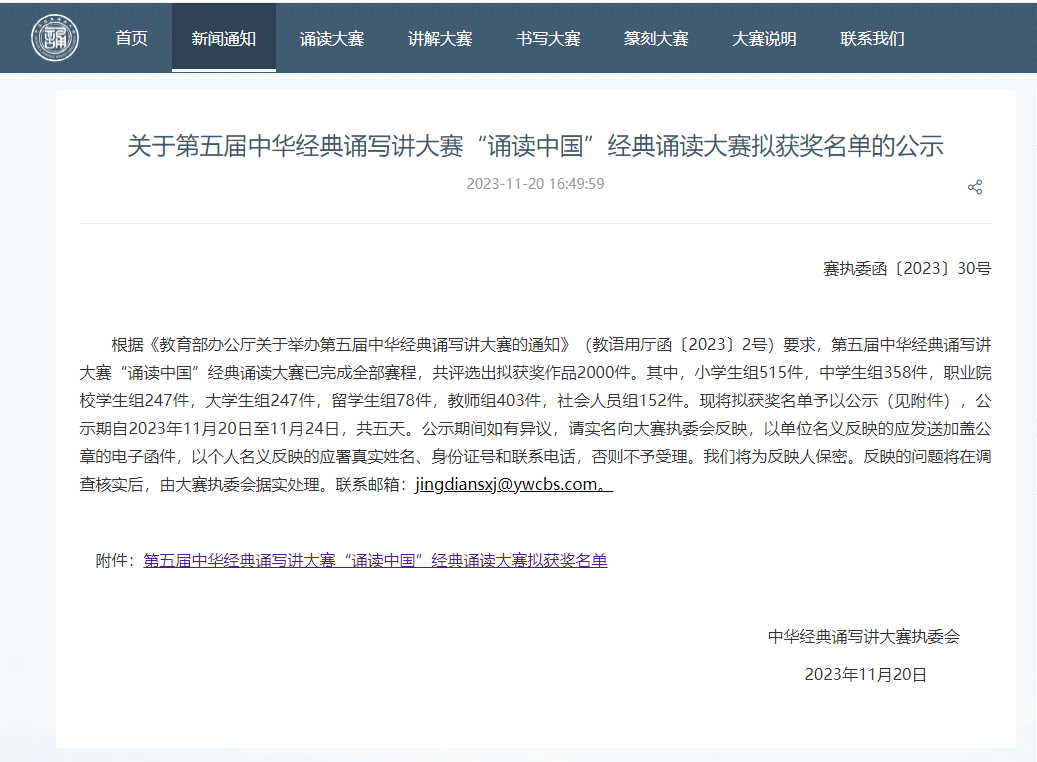
Task: Click document number 赛执委函〔2023〕30号
Action: (907, 269)
